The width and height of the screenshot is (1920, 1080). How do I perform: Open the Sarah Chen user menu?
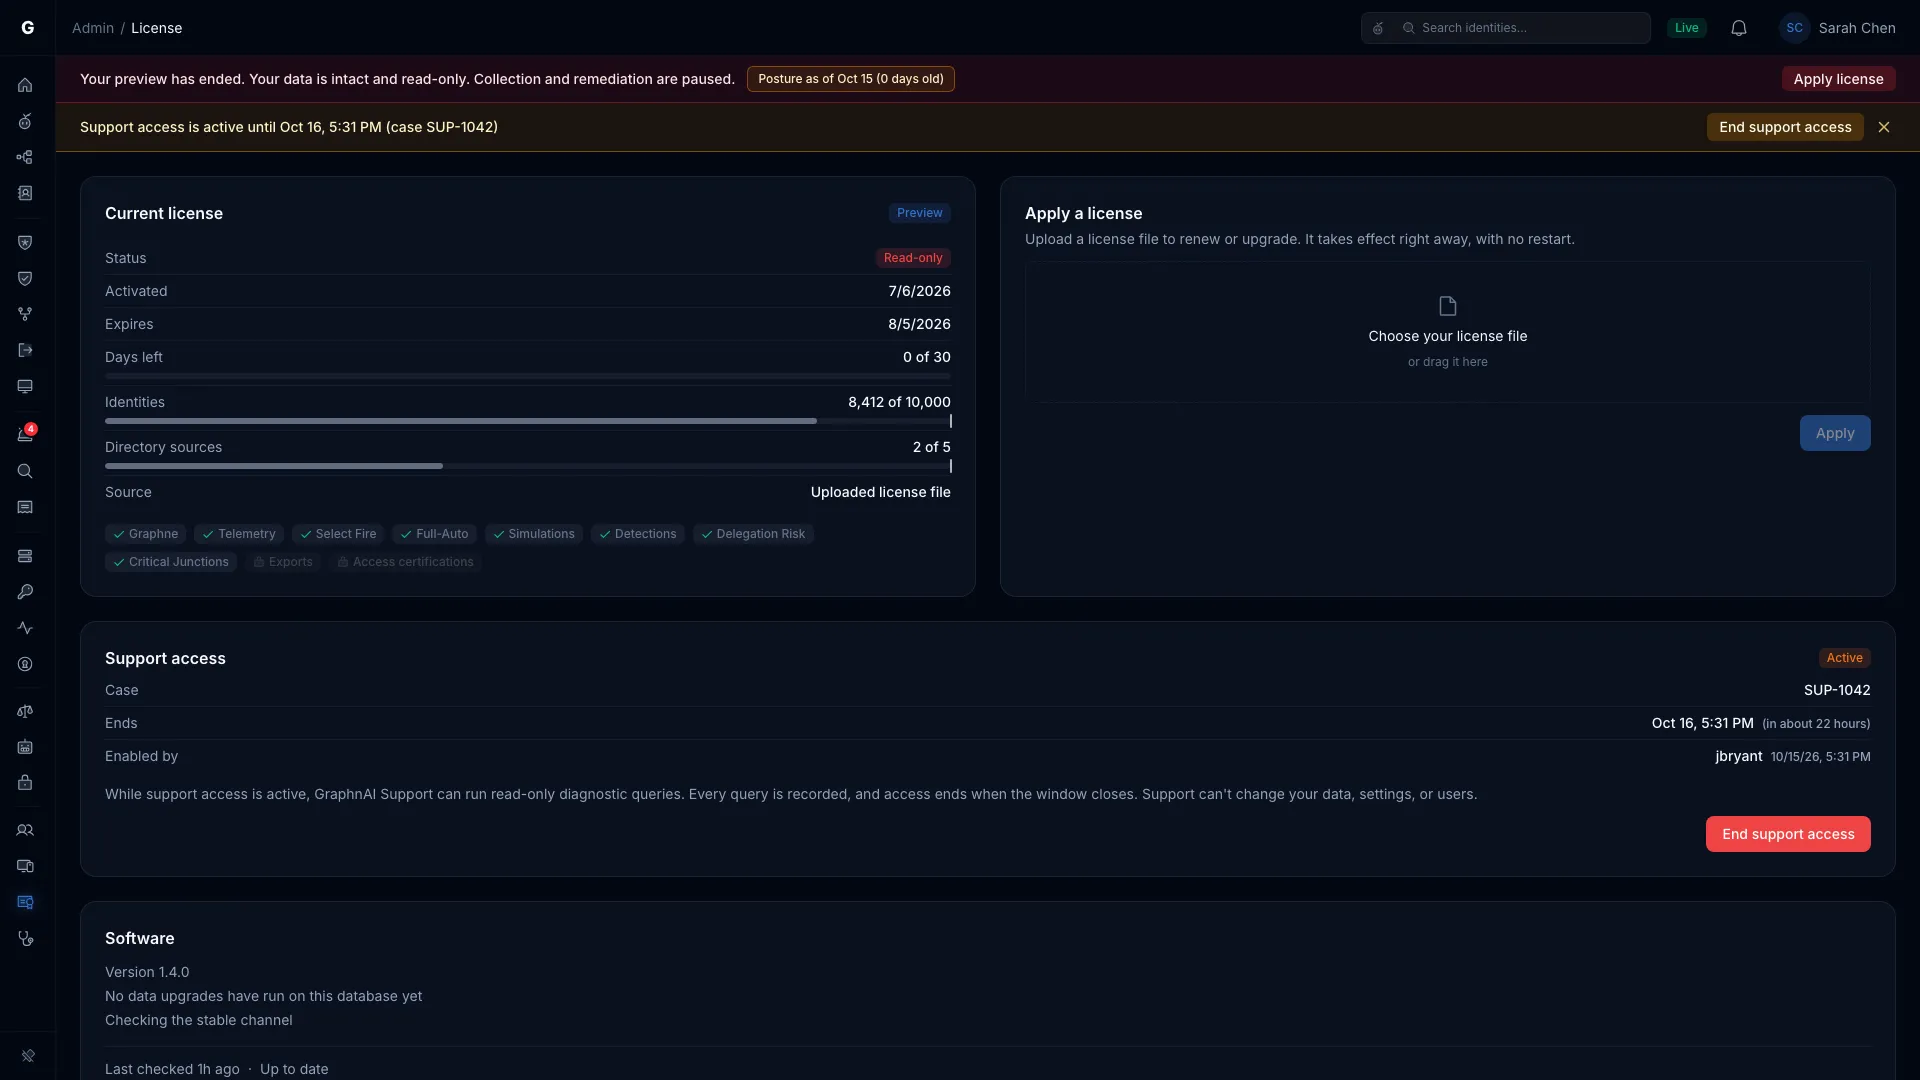click(x=1838, y=28)
